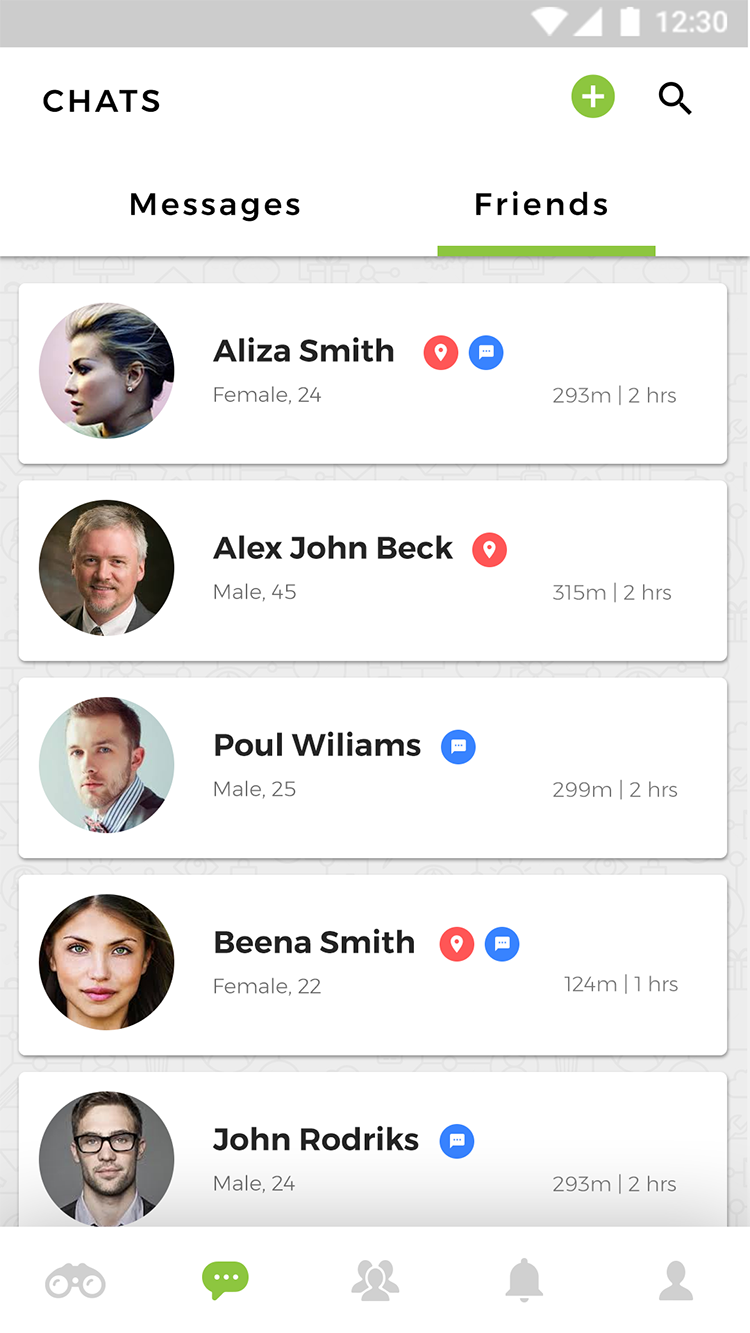Switch to the Messages tab
The image size is (750, 1333).
(214, 204)
